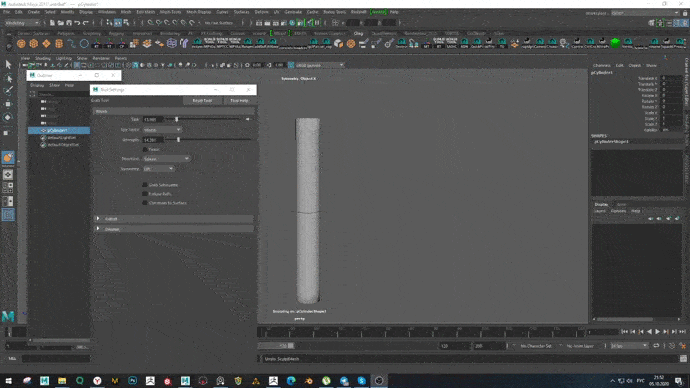
Task: Toggle the highlighted icon at the far right of the status line
Action: click(x=685, y=22)
